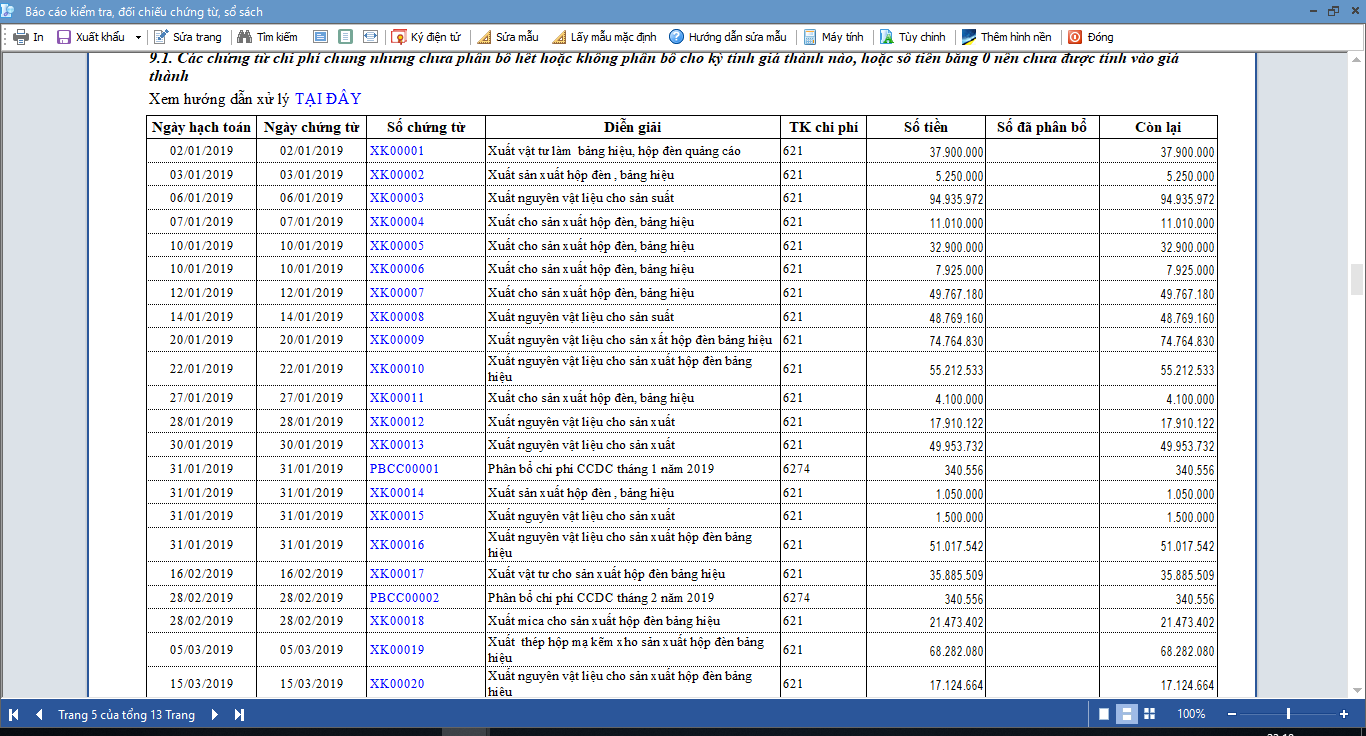The width and height of the screenshot is (1366, 736).
Task: Switch to continuous page layout view
Action: tap(1126, 714)
